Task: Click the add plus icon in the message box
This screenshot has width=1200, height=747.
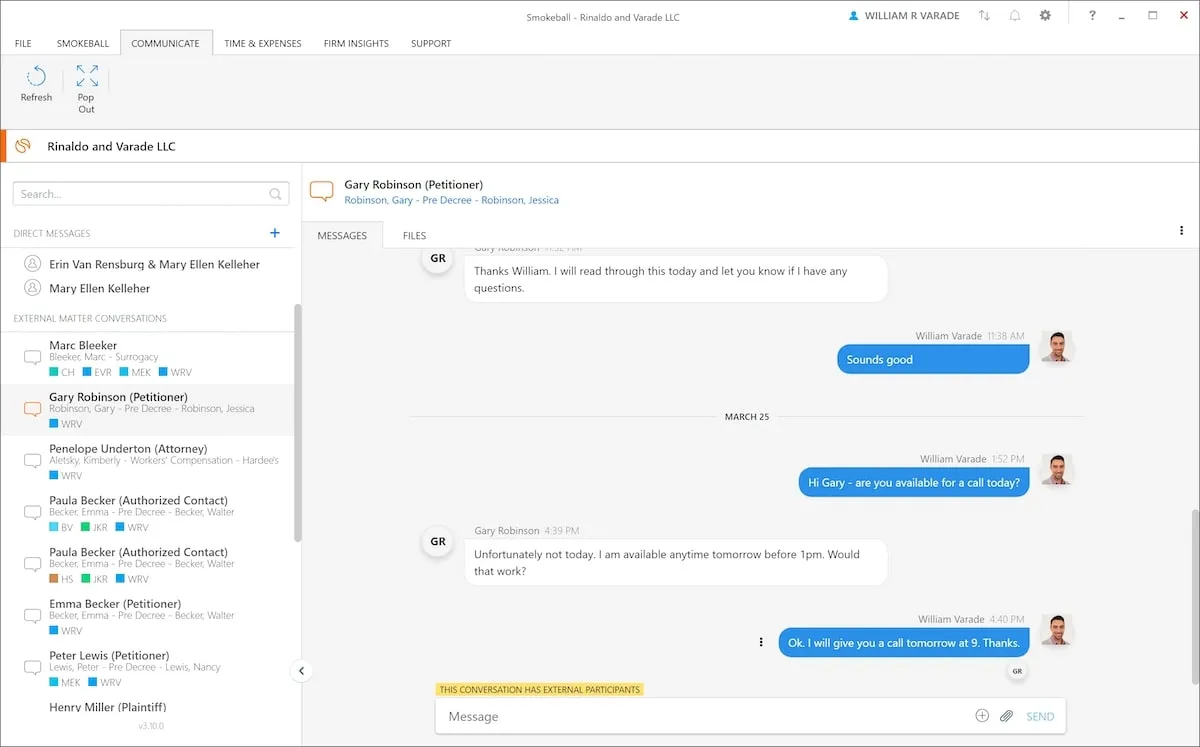Action: point(982,716)
